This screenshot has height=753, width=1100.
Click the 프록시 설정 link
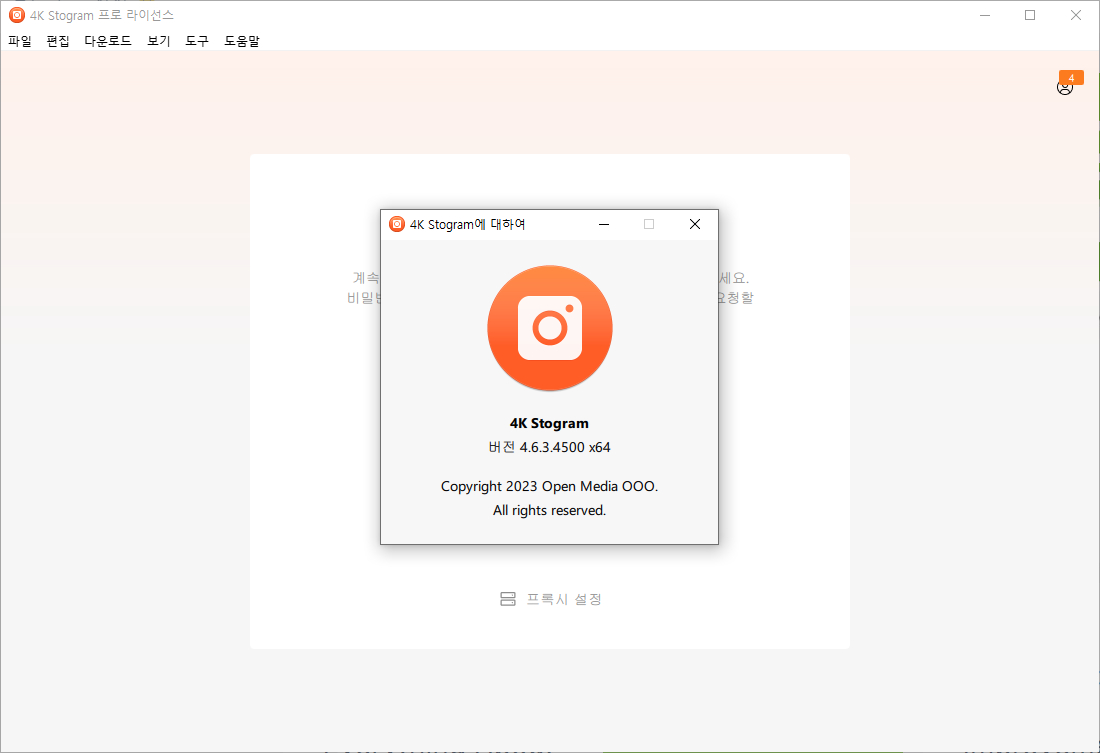tap(564, 599)
